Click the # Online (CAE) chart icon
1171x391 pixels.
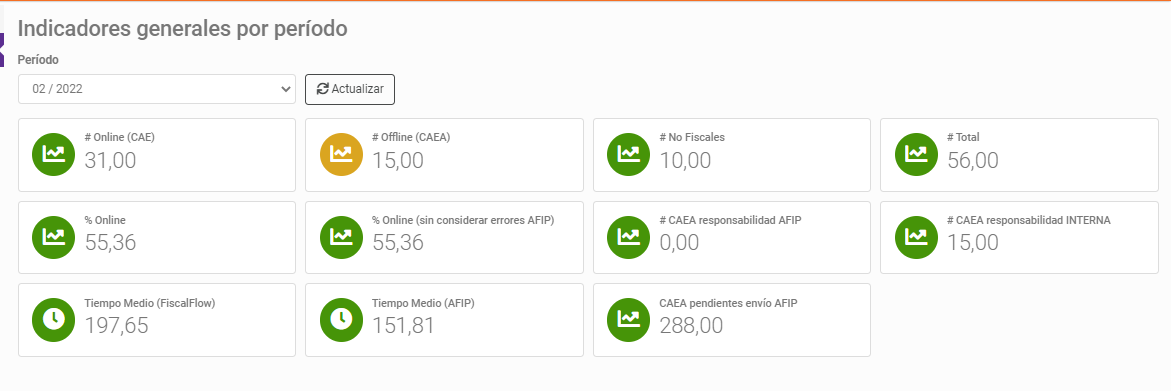(x=54, y=154)
